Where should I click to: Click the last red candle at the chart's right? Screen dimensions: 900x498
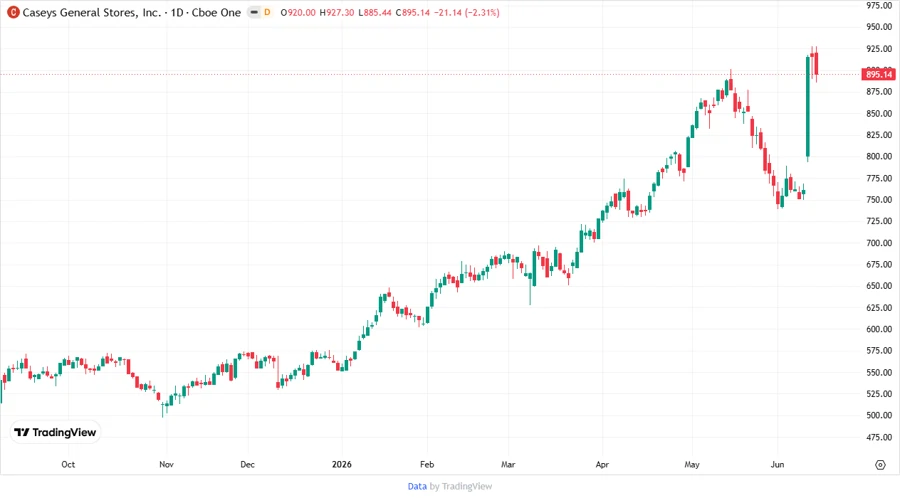(816, 64)
